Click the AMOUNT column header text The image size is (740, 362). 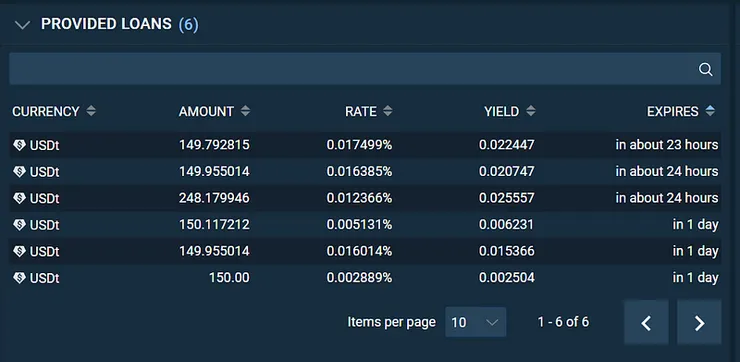(206, 111)
